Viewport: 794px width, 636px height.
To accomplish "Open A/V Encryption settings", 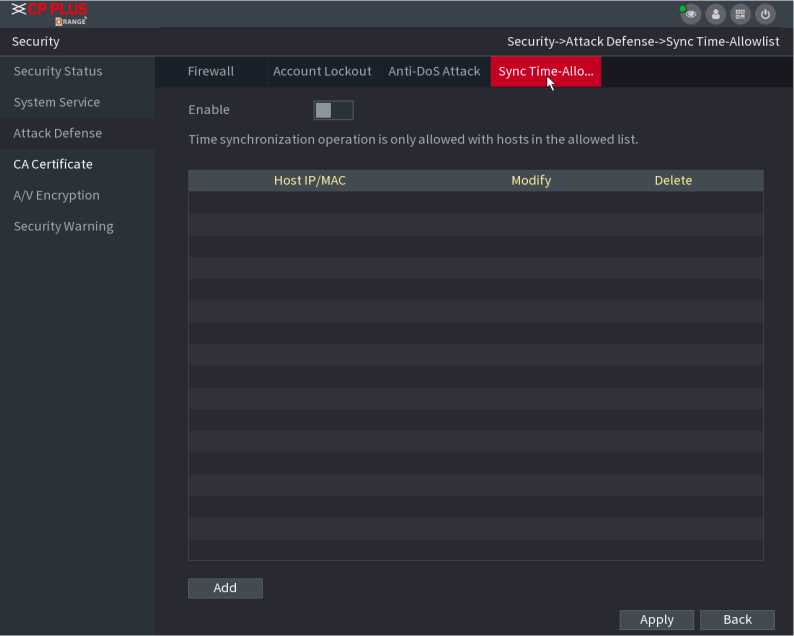I will (57, 196).
